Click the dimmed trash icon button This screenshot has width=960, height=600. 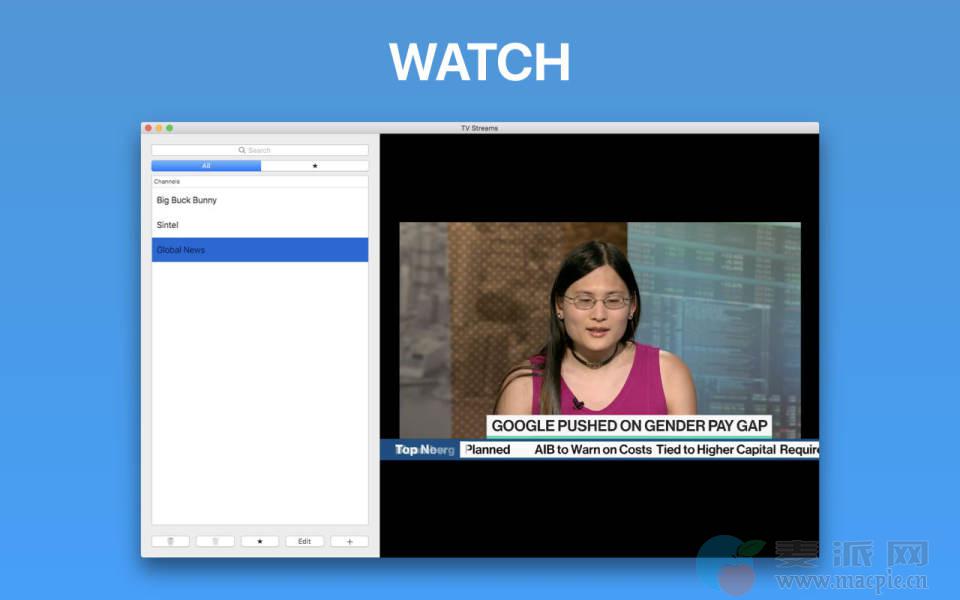coord(215,541)
